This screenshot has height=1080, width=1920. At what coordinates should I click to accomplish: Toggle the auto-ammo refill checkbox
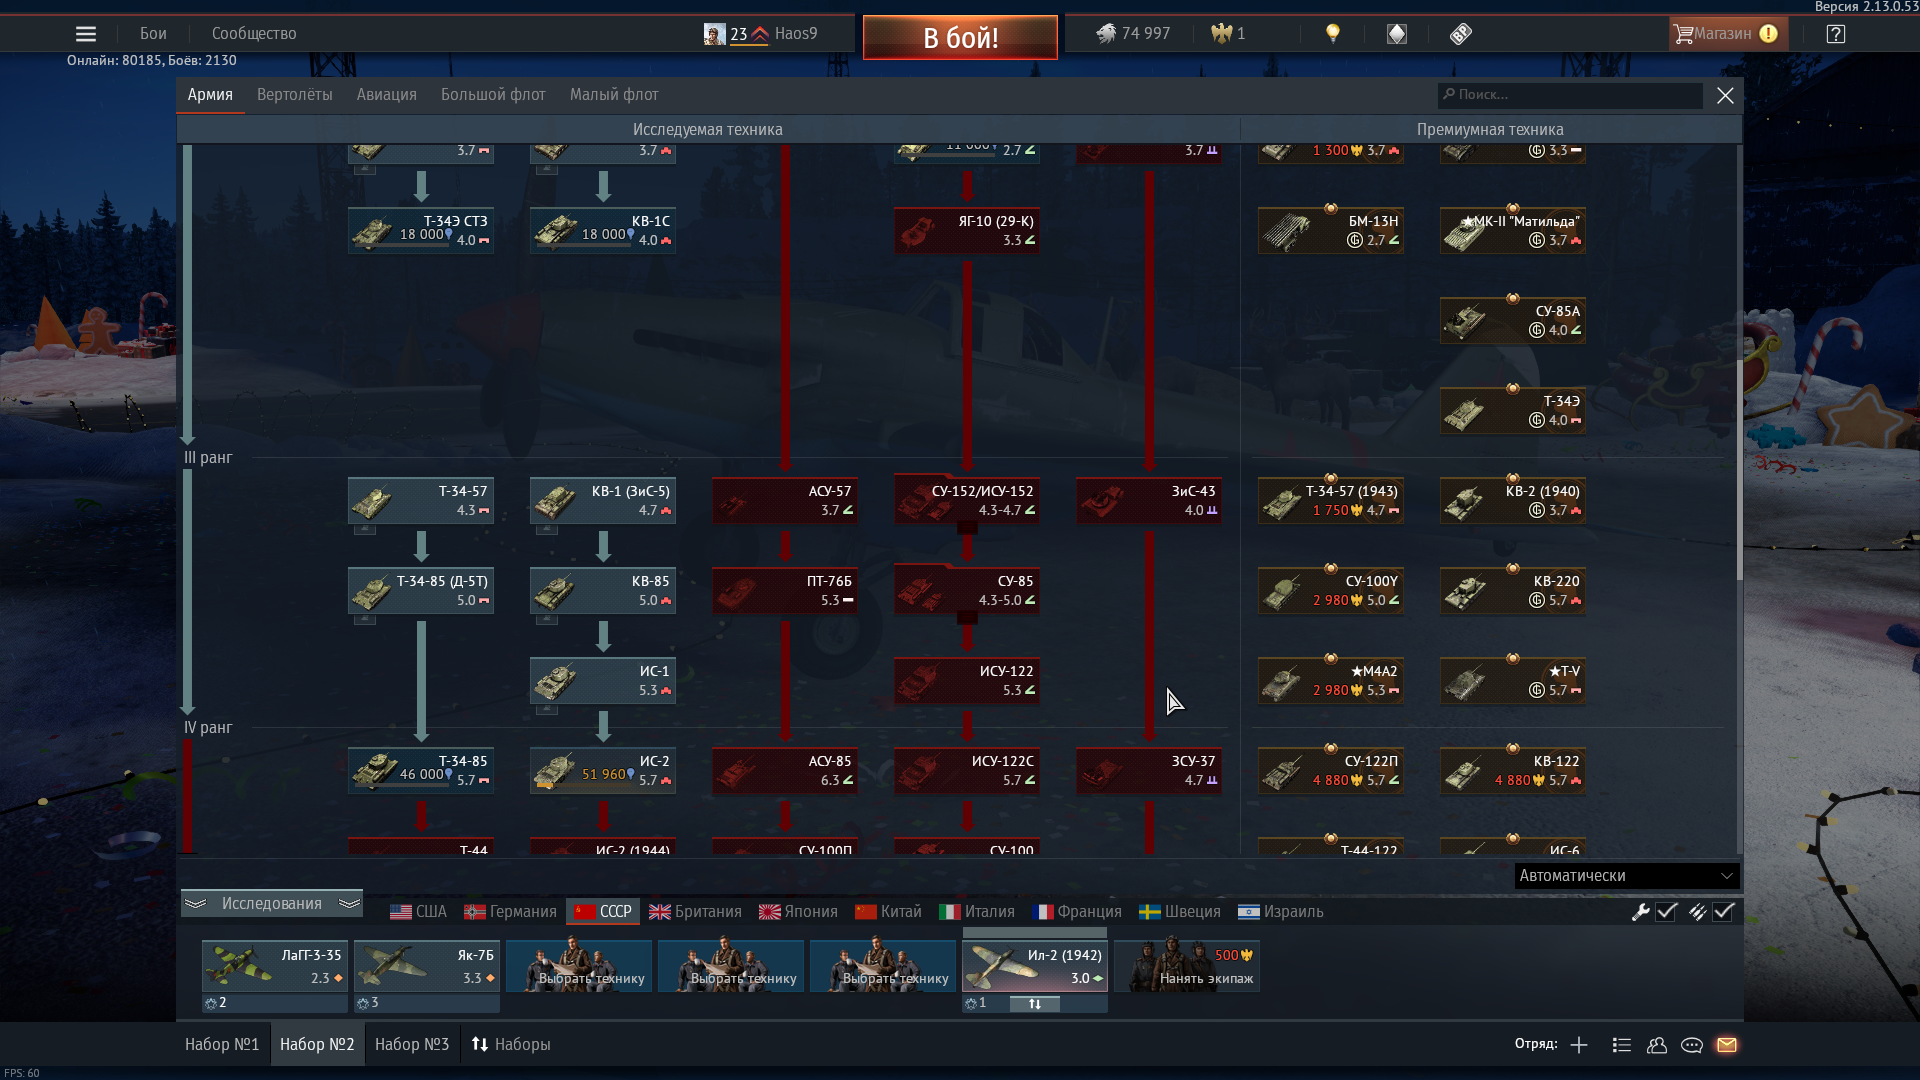(1723, 912)
